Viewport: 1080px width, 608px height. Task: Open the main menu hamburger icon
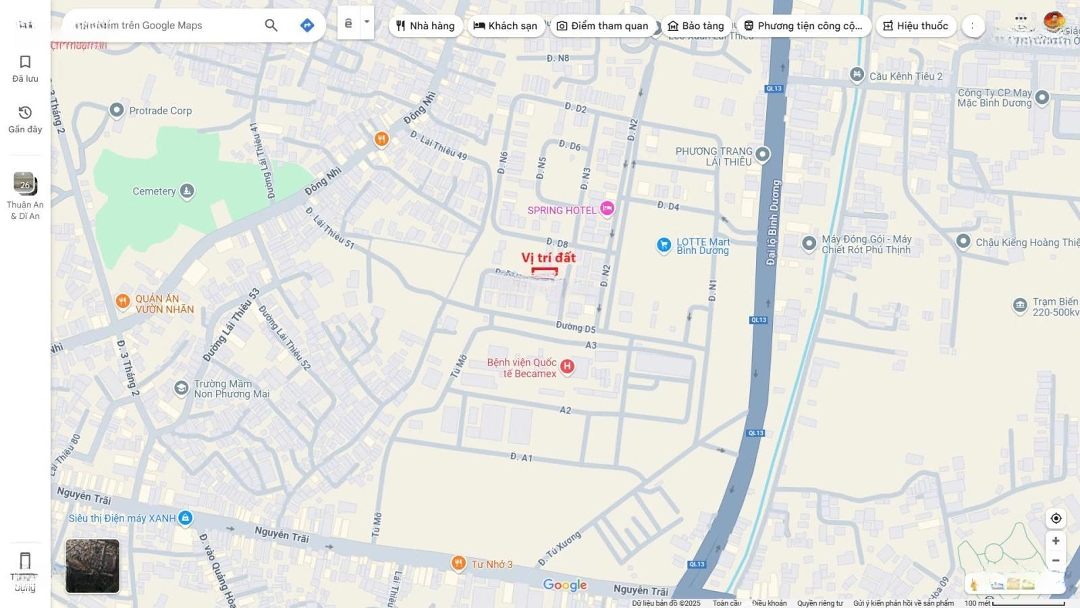point(25,25)
